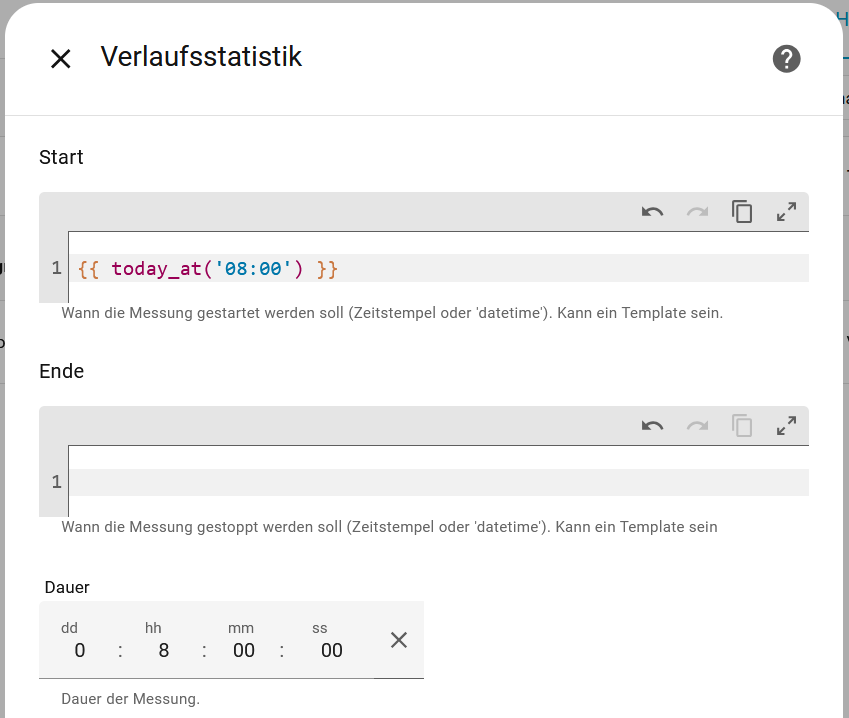Copy the Ende template content

[742, 426]
